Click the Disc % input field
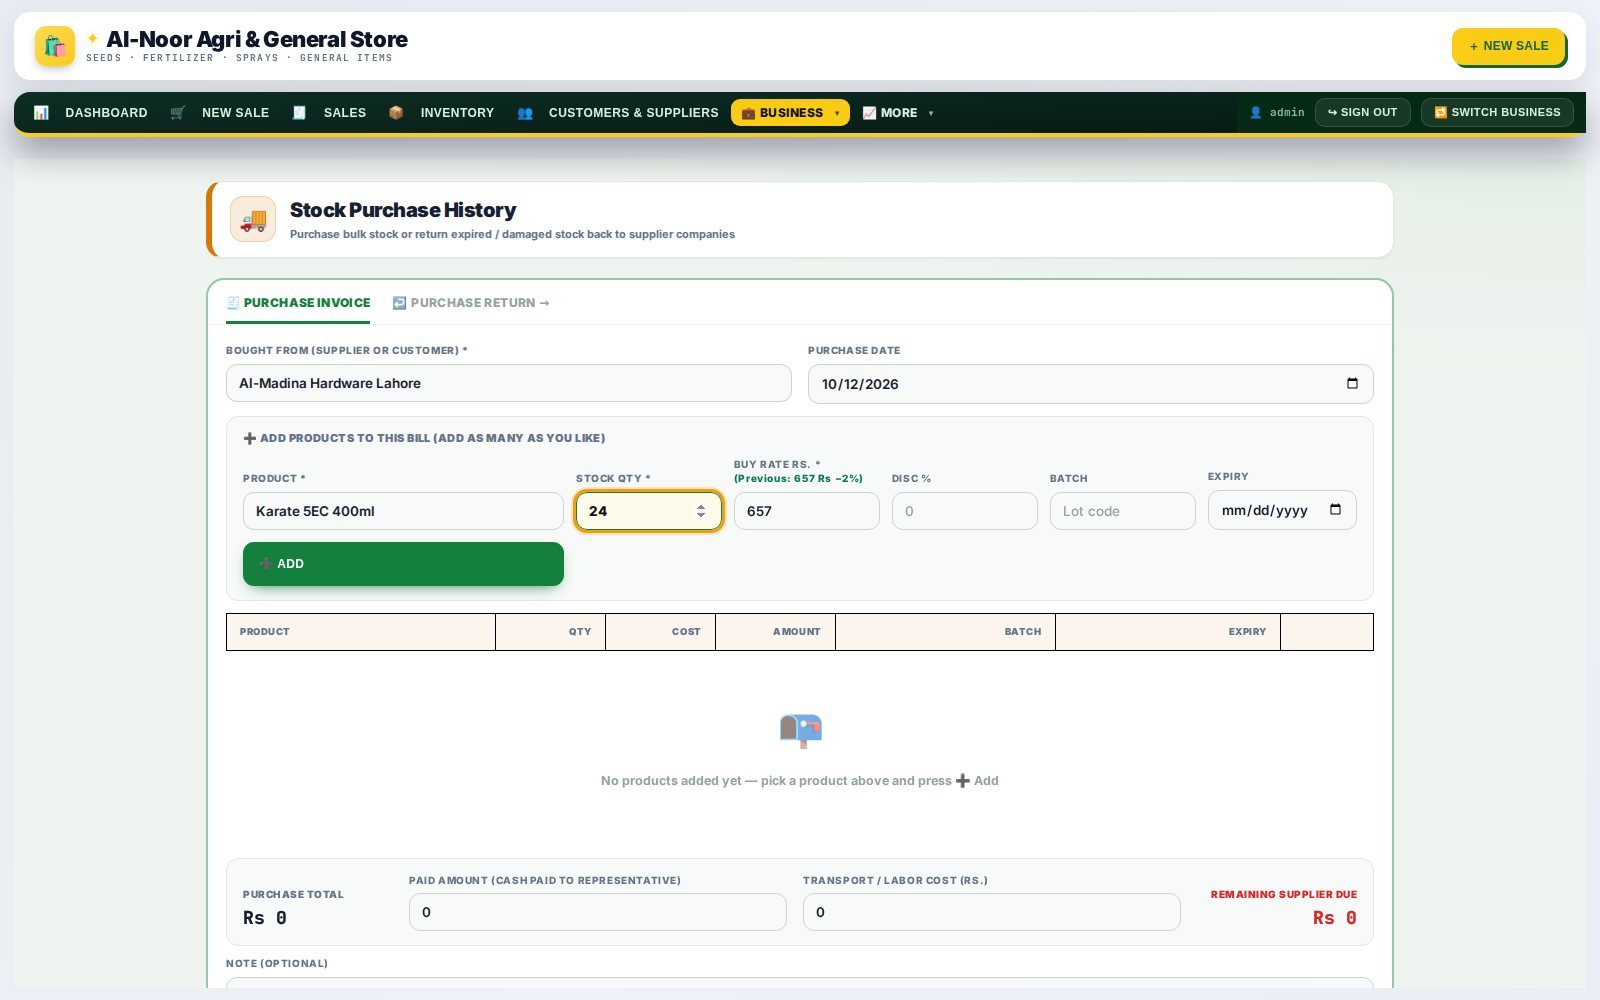Viewport: 1600px width, 1000px height. coord(964,511)
